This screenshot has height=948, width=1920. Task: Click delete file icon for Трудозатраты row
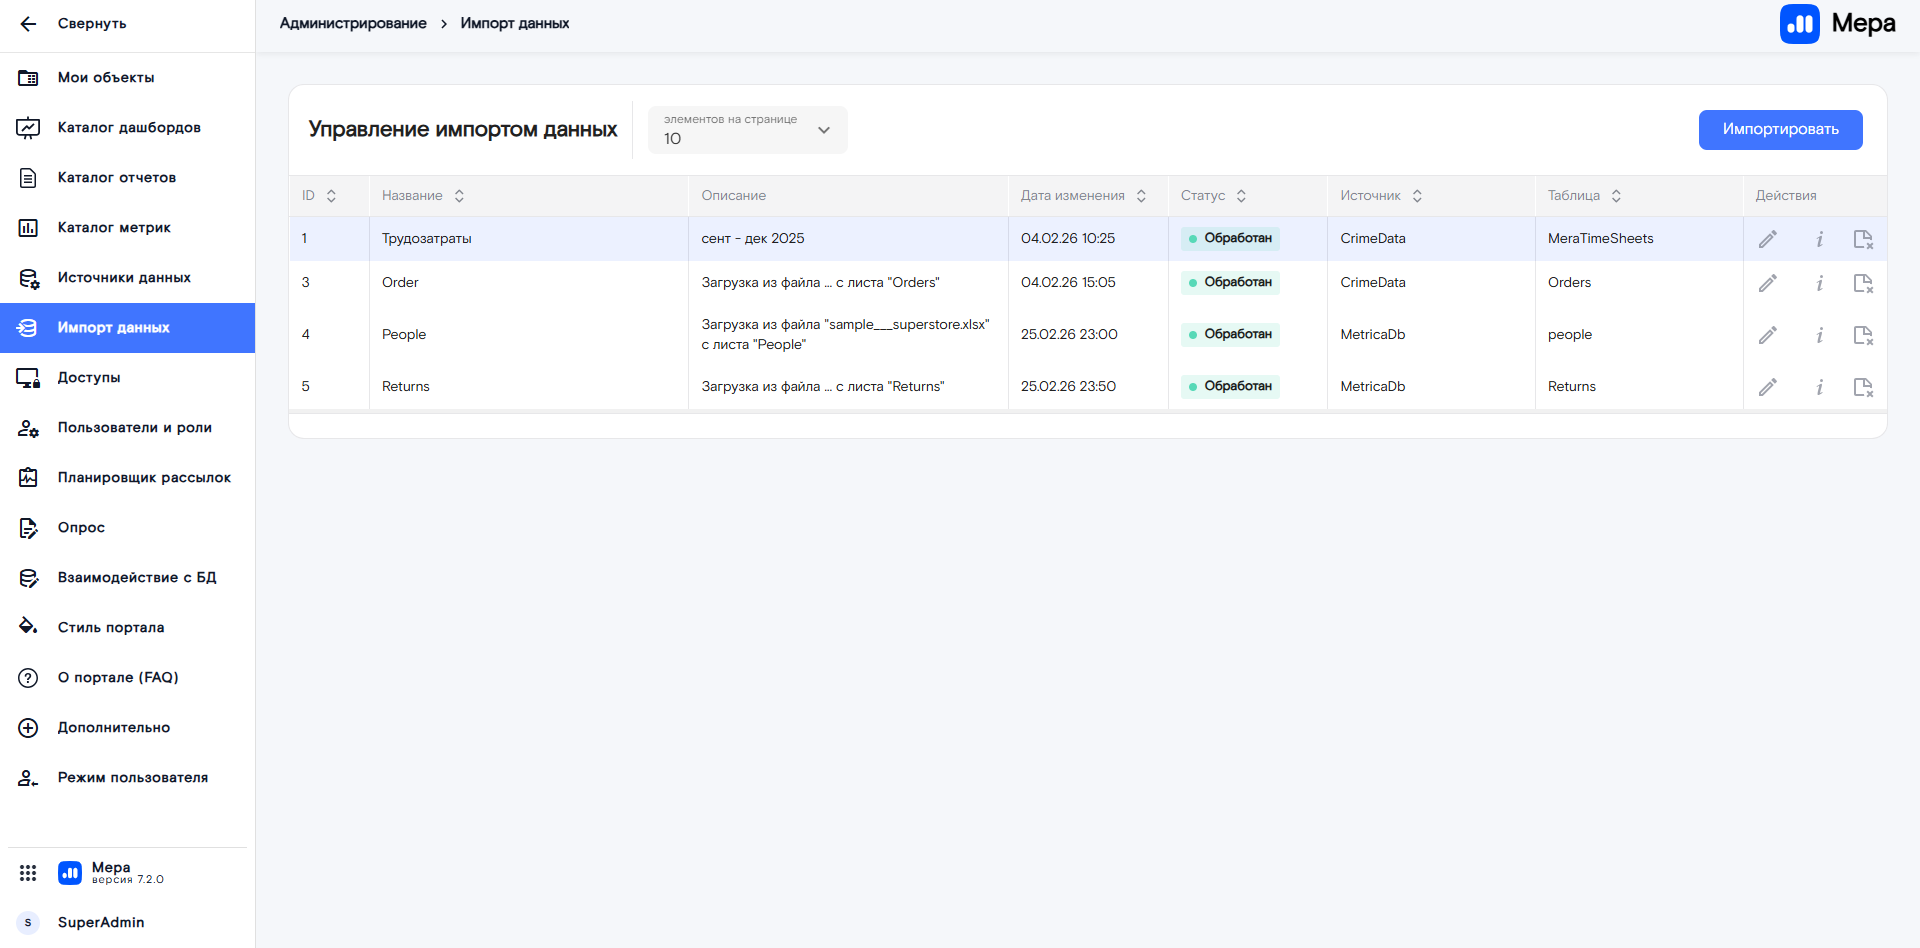click(x=1862, y=239)
